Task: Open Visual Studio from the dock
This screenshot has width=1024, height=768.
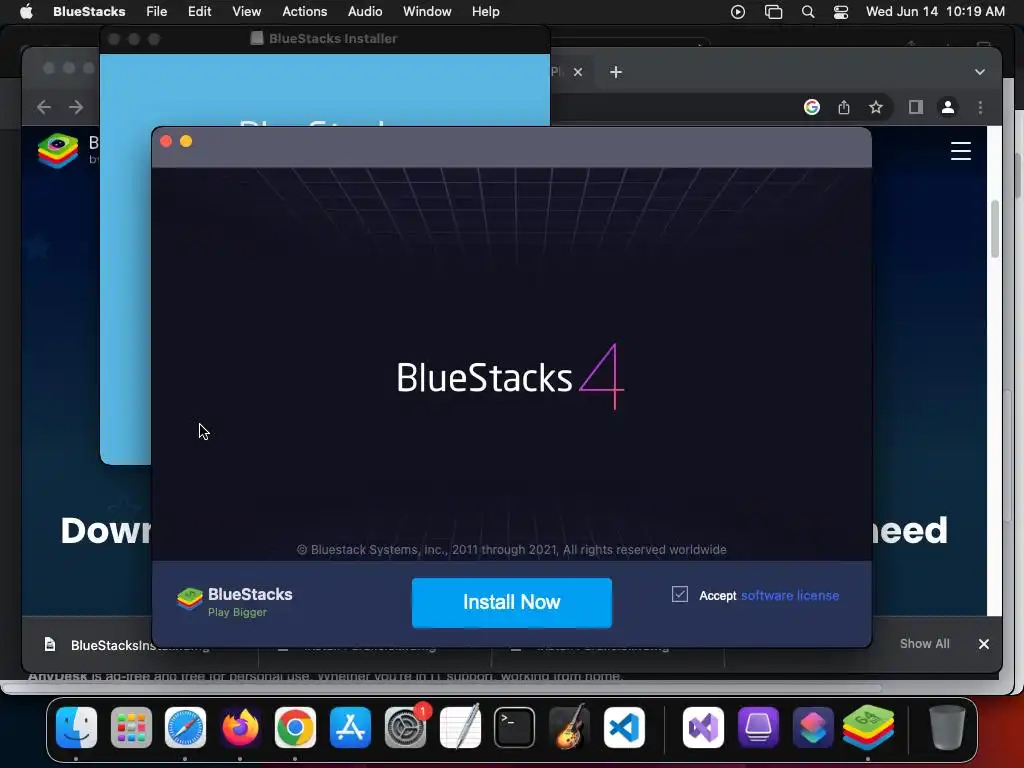Action: click(703, 728)
